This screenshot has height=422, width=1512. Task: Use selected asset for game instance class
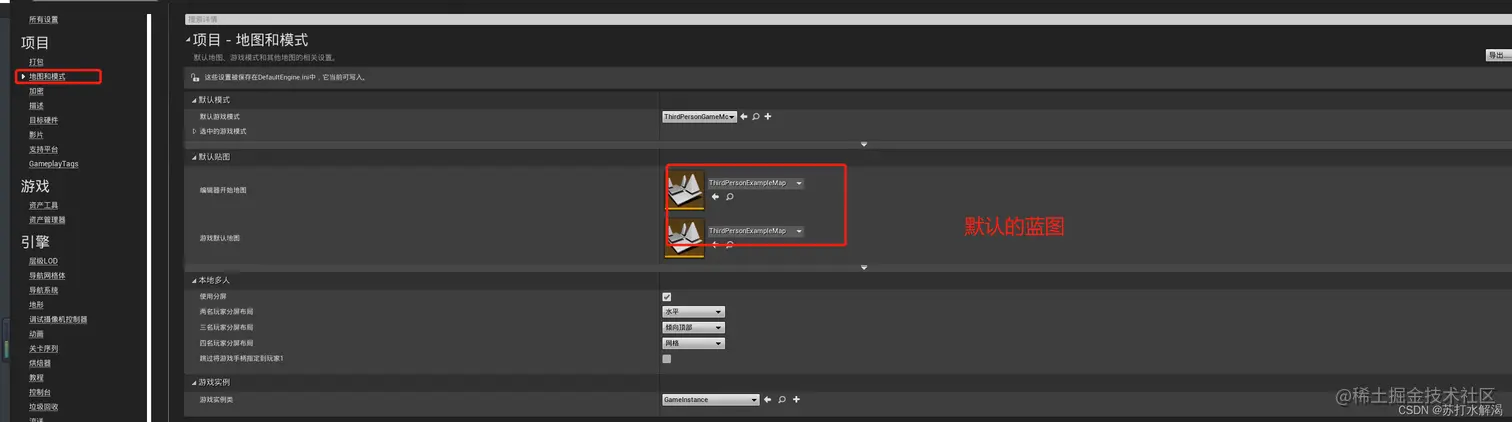(767, 400)
